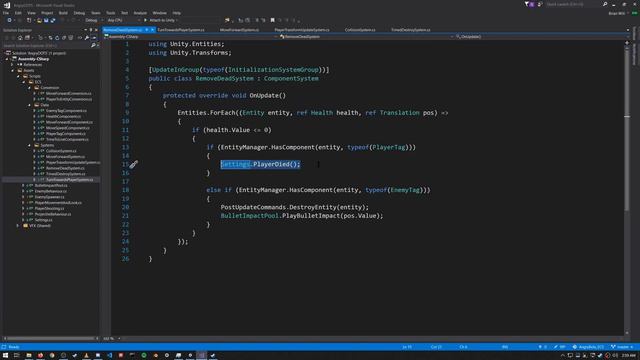Select BulletImpactPool.cs in Solution Explorer
640x360 pixels.
[51, 185]
